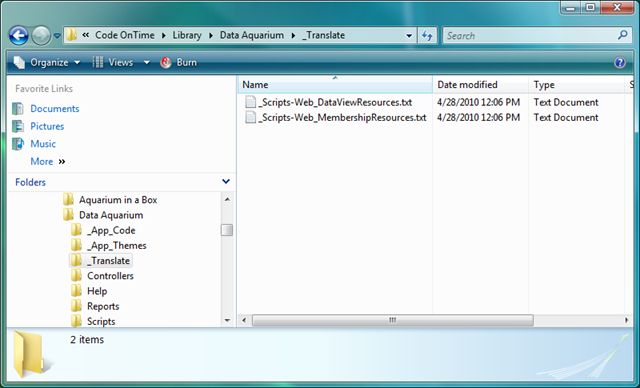
Task: Select the Help folder in tree
Action: pos(97,291)
